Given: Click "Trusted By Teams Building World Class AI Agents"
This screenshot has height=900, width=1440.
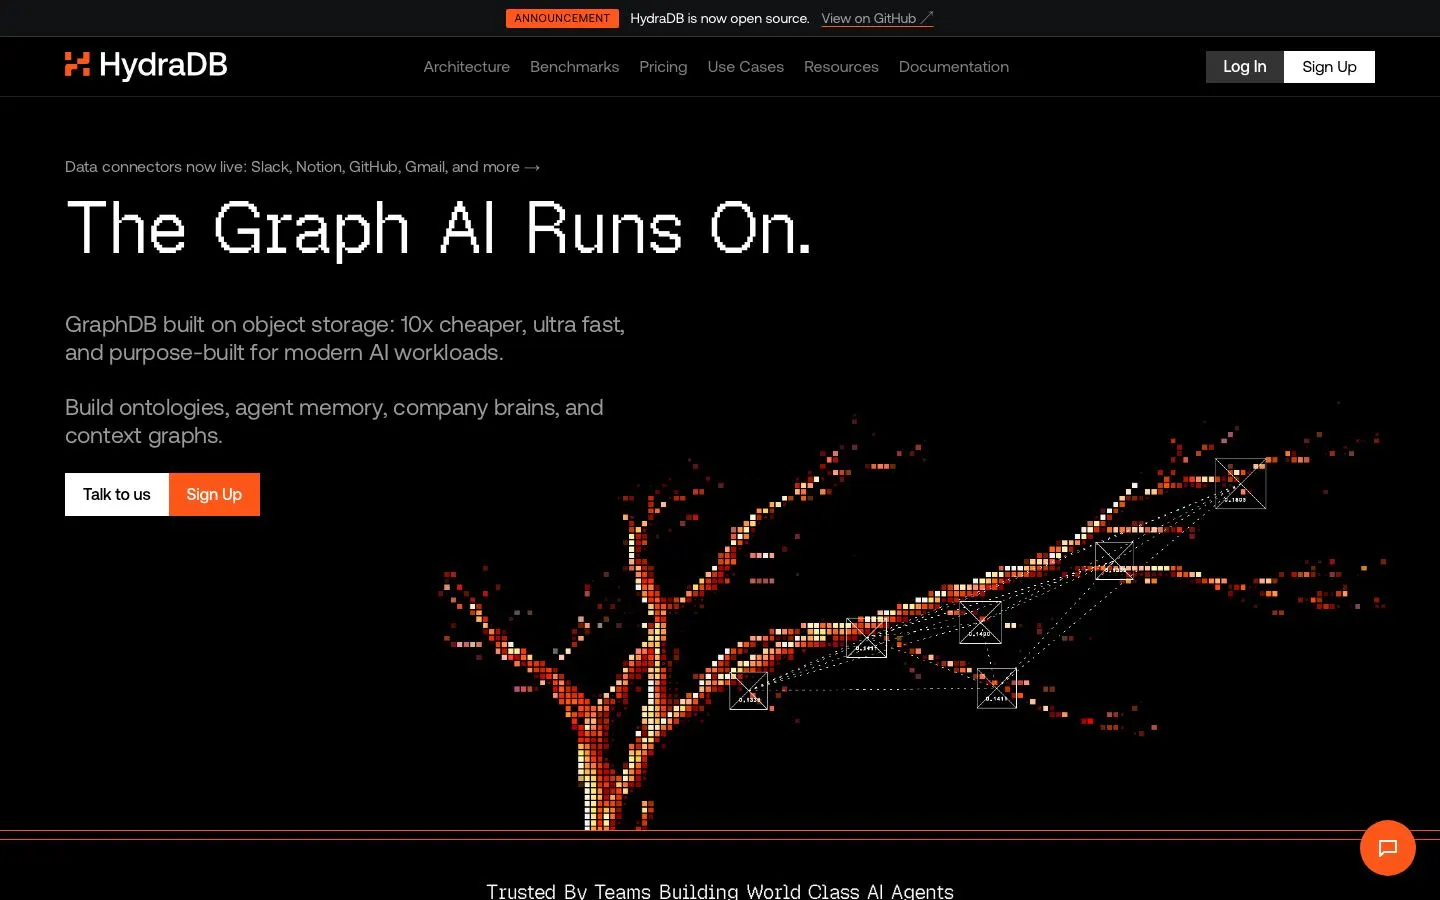Looking at the screenshot, I should point(720,891).
